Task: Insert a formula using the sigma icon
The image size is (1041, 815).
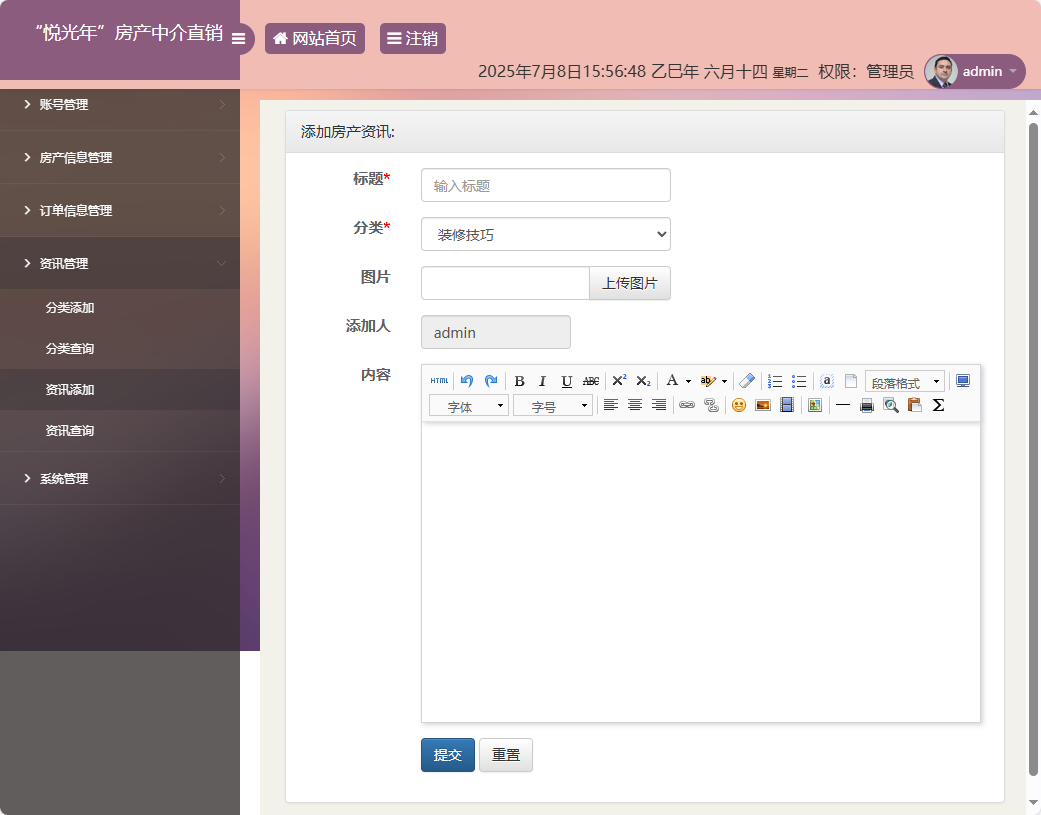Action: click(x=939, y=405)
